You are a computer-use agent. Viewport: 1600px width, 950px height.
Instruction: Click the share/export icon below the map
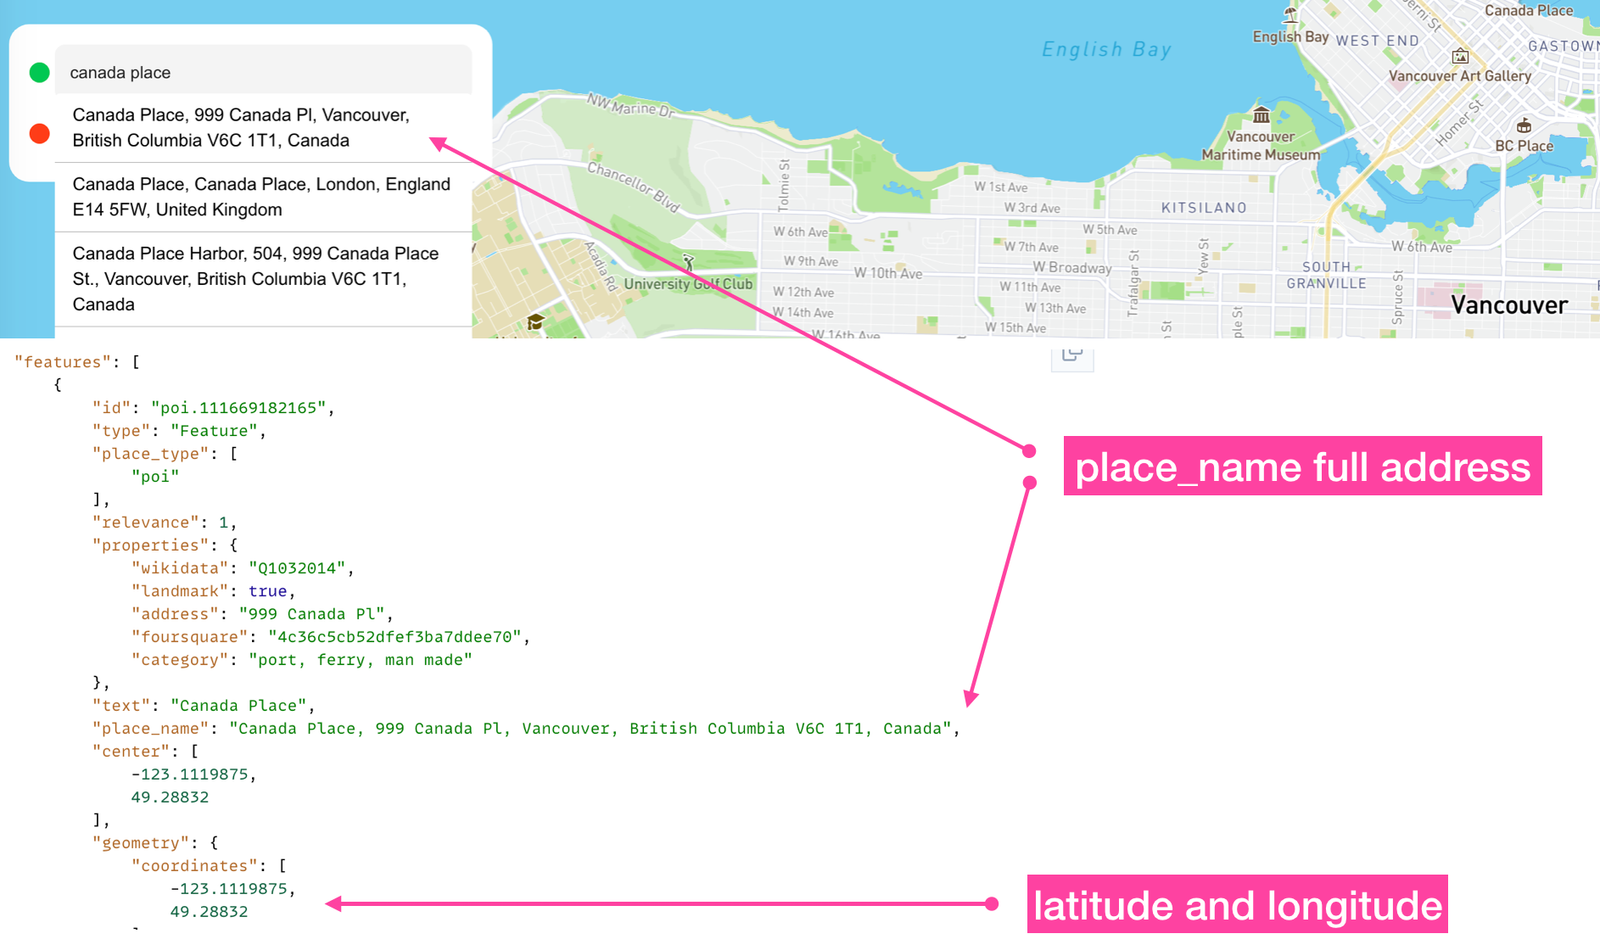(1072, 355)
